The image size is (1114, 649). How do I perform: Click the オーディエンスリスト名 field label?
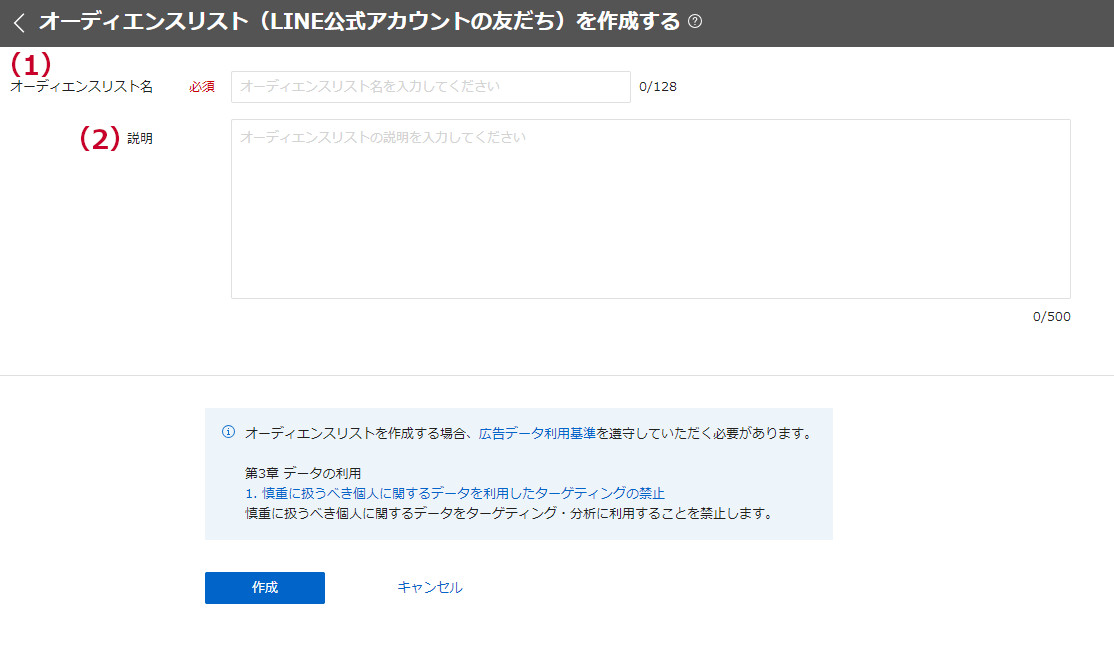tap(82, 87)
